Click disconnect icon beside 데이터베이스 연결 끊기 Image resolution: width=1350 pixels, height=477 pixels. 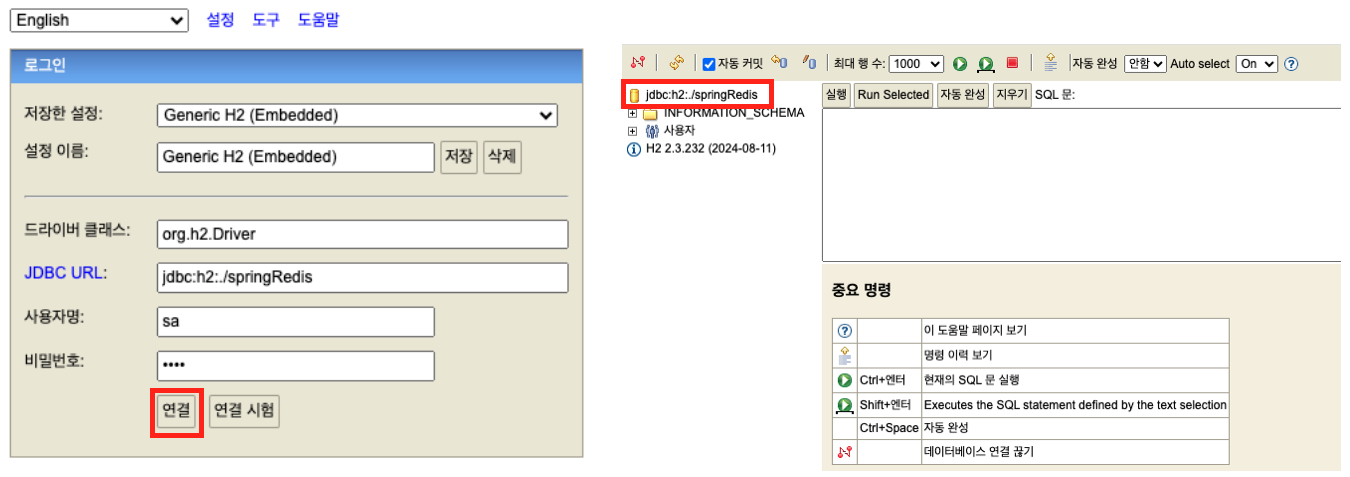pos(844,452)
